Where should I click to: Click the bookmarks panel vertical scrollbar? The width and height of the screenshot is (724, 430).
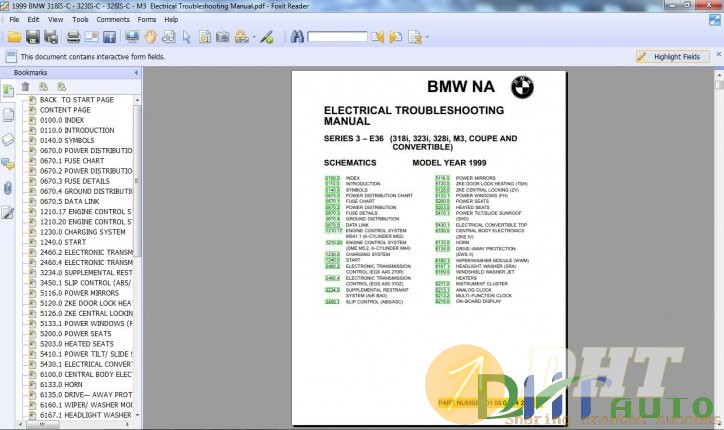[x=137, y=180]
